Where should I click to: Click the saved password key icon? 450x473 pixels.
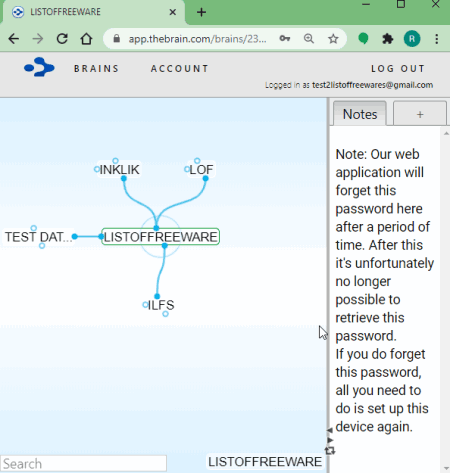coord(284,39)
